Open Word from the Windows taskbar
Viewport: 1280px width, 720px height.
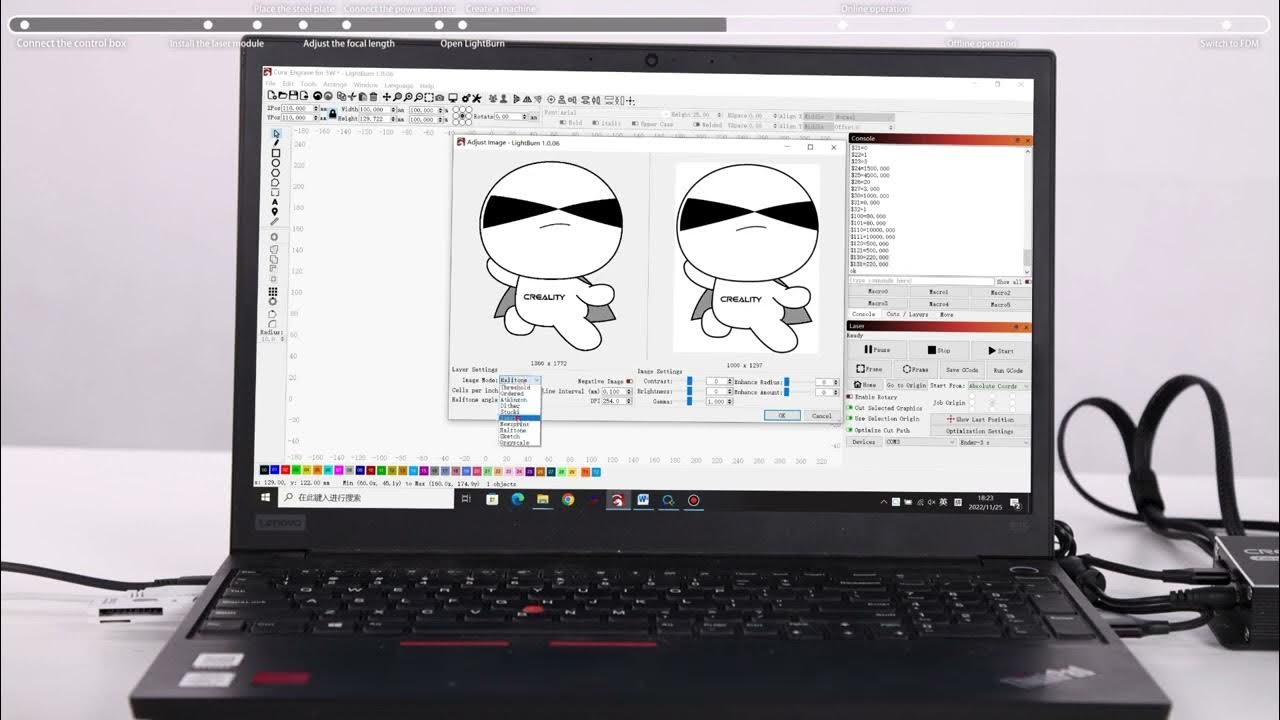point(643,499)
